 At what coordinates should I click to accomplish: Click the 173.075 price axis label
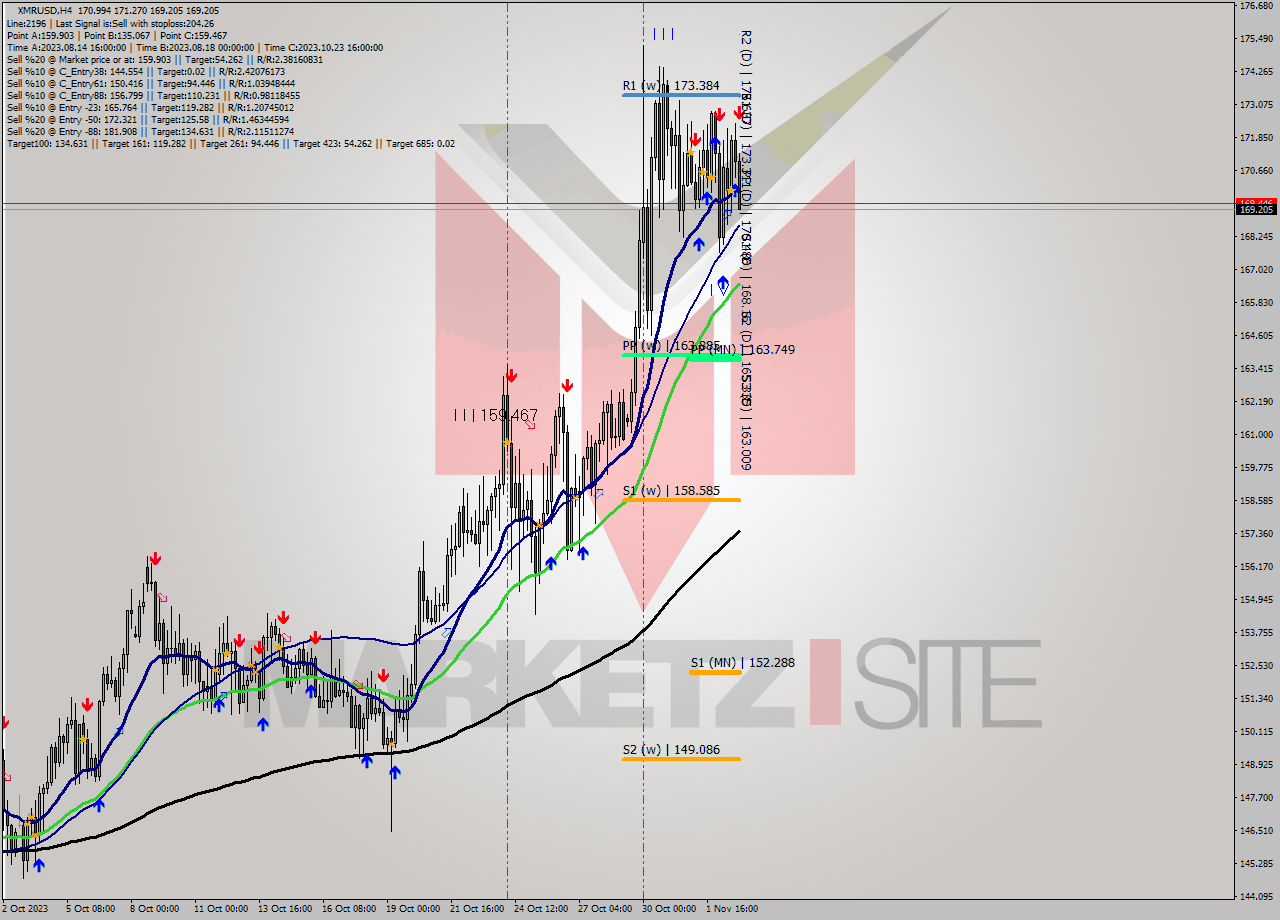[1256, 105]
